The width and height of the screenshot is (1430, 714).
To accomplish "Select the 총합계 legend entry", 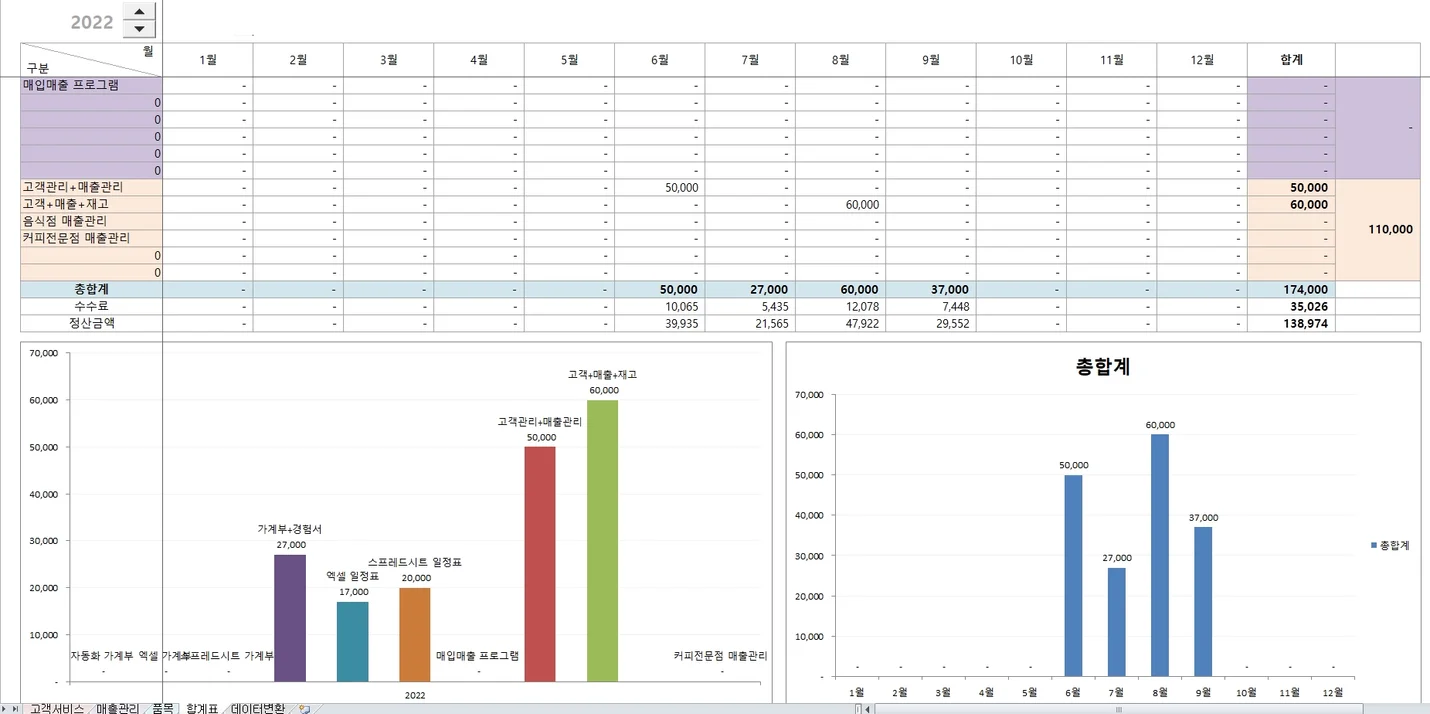I will (x=1389, y=545).
